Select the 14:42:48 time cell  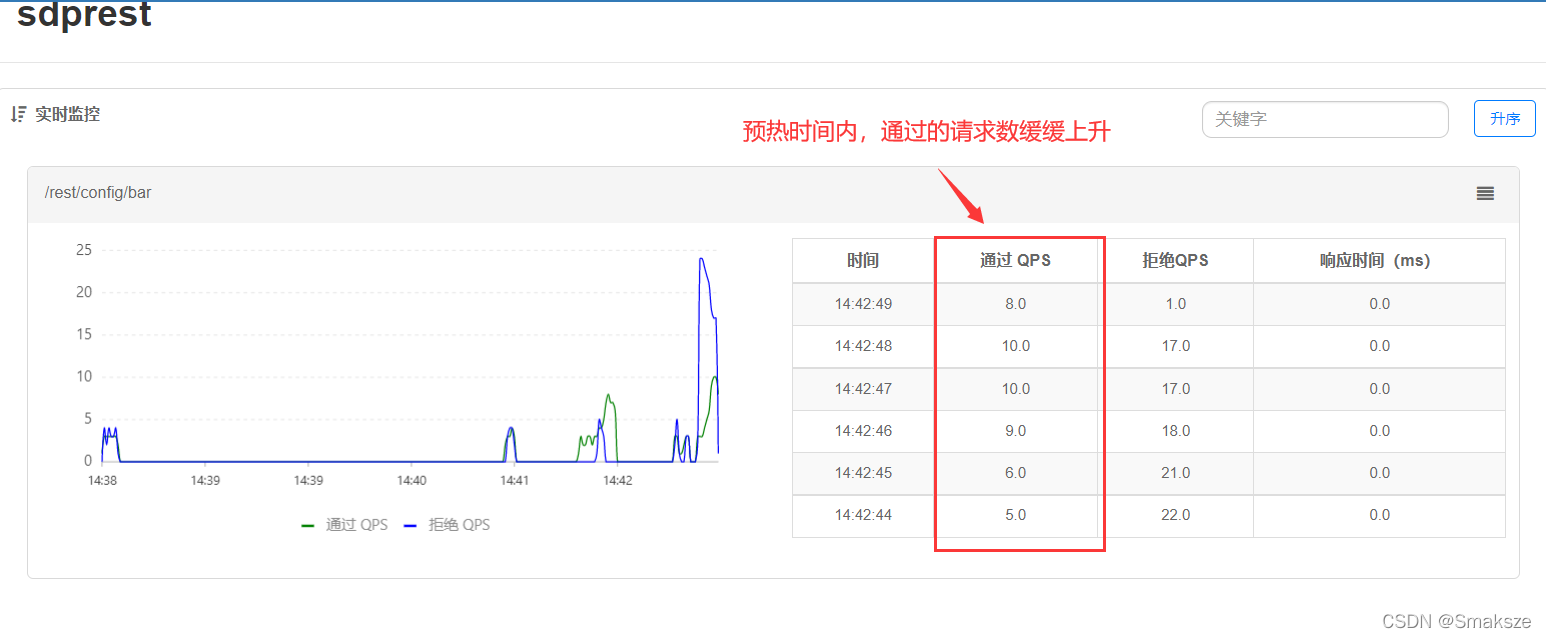tap(863, 346)
